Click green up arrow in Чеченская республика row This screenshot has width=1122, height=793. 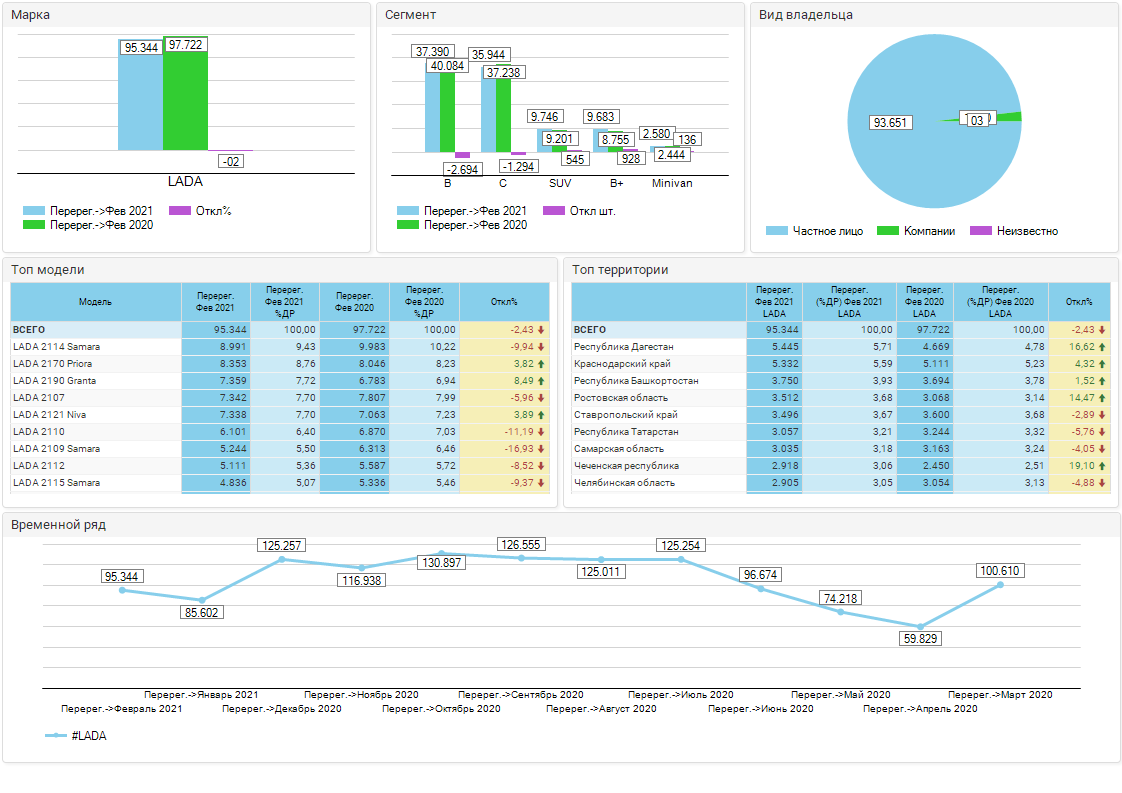1102,466
